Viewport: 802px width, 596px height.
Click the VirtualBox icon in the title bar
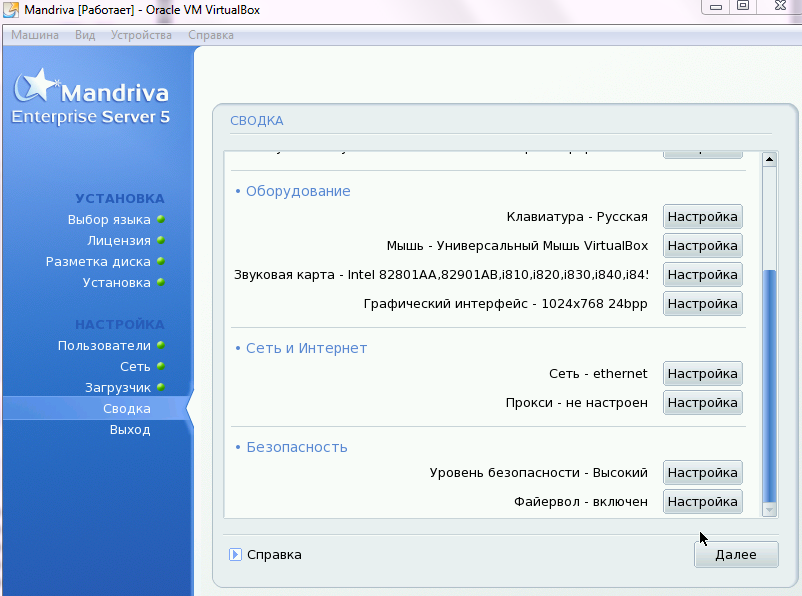[11, 10]
